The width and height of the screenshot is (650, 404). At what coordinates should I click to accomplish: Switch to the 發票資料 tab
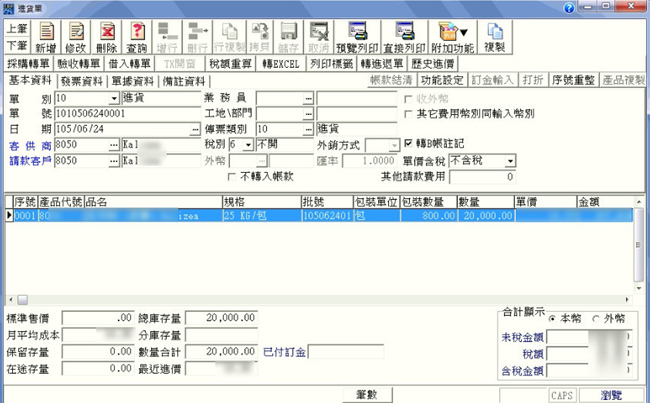(82, 81)
